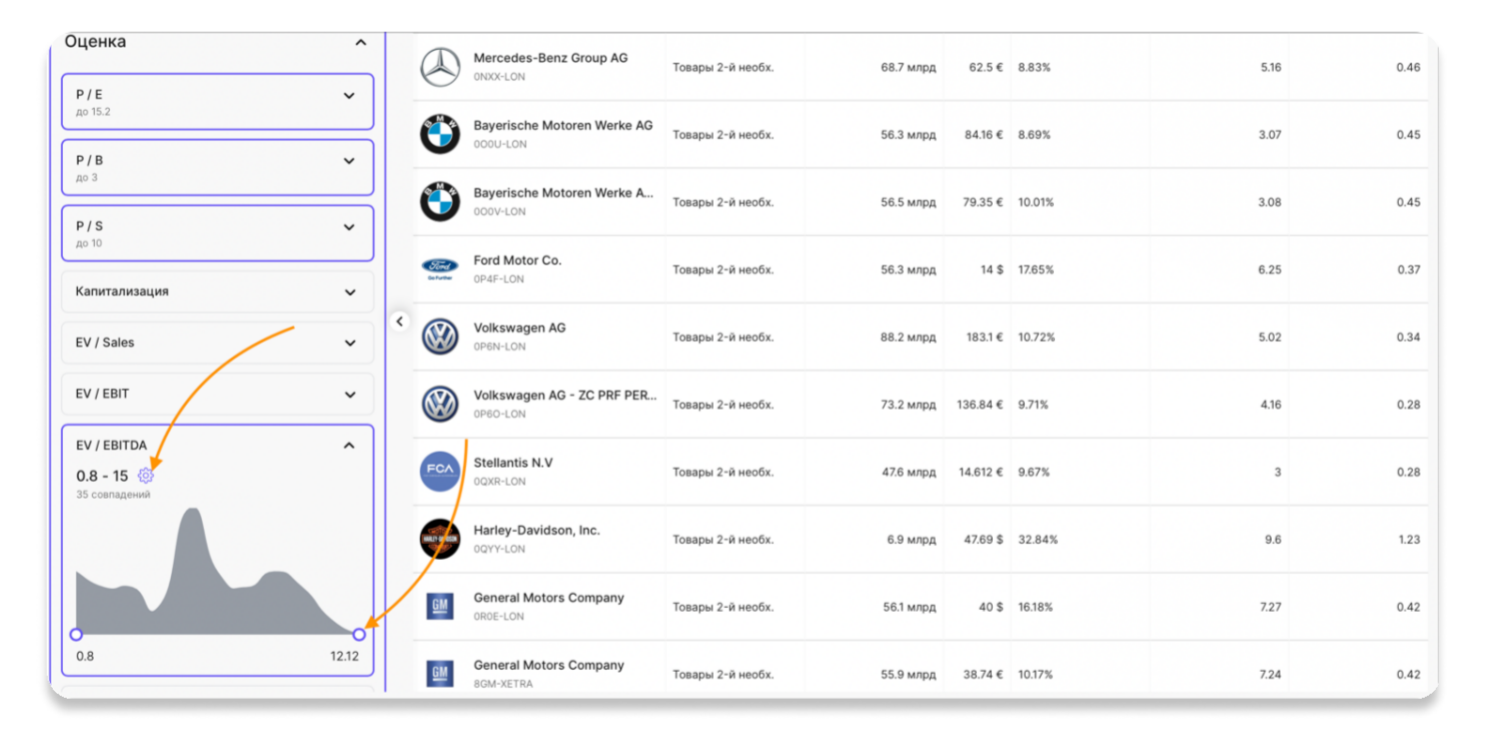Click the Stellantis FCA logo

tap(440, 472)
